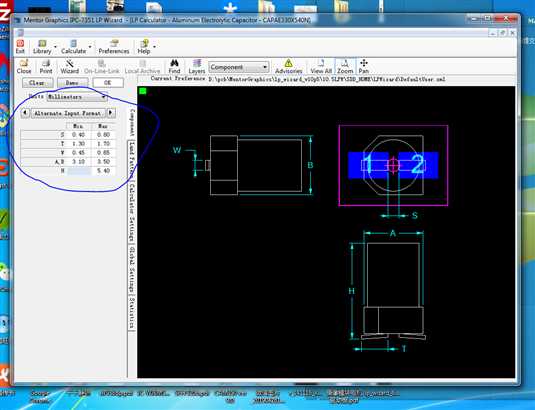Click the Demo button
The image size is (535, 410).
[x=72, y=83]
